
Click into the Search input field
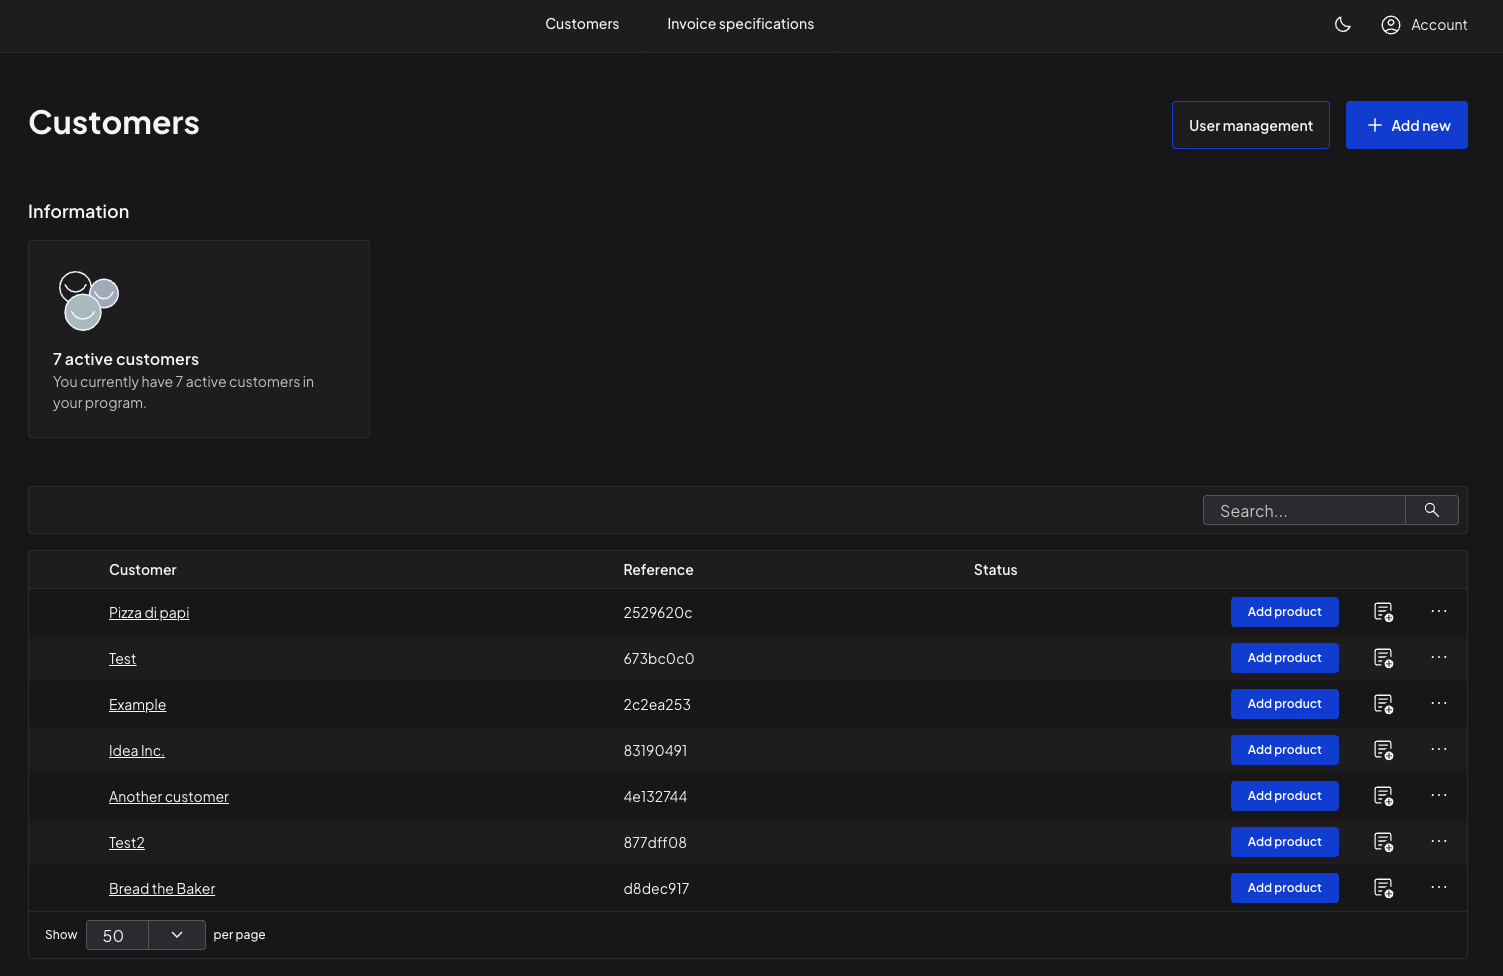tap(1304, 511)
